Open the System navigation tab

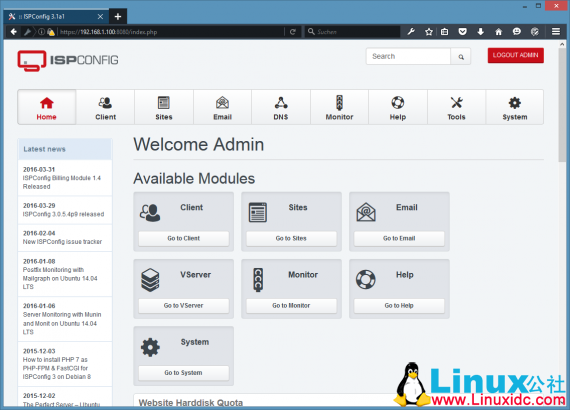coord(515,107)
